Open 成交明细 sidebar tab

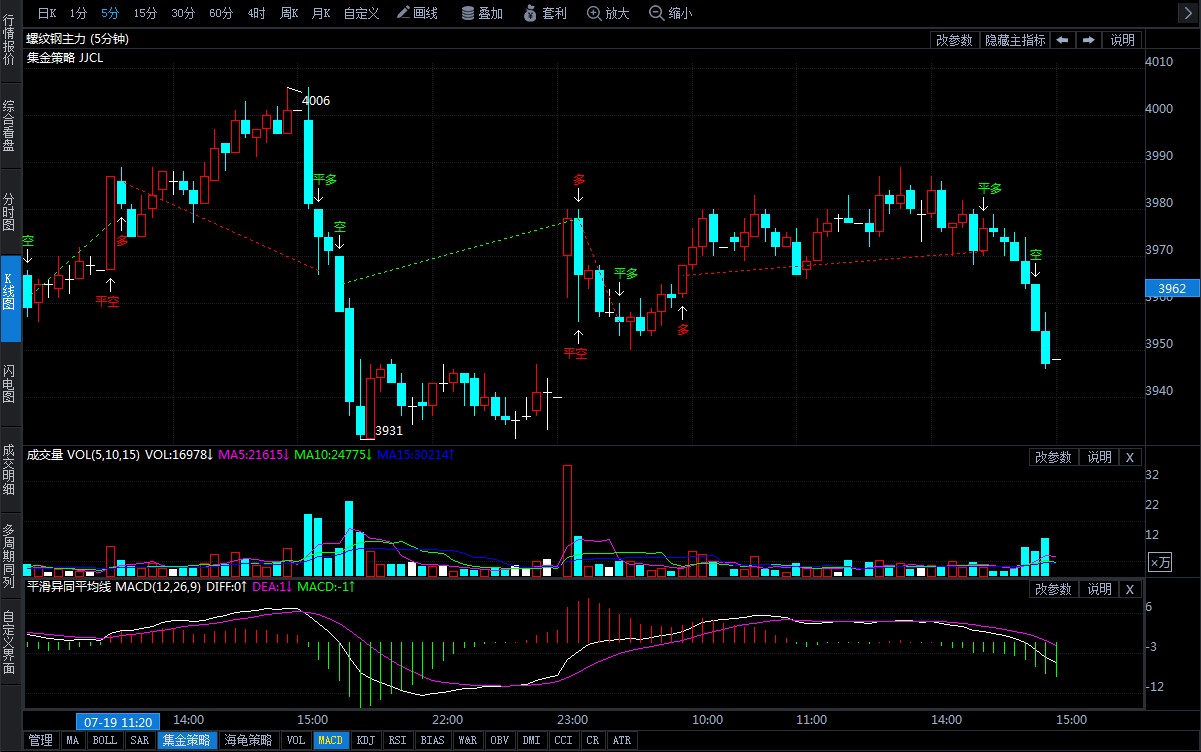[9, 470]
